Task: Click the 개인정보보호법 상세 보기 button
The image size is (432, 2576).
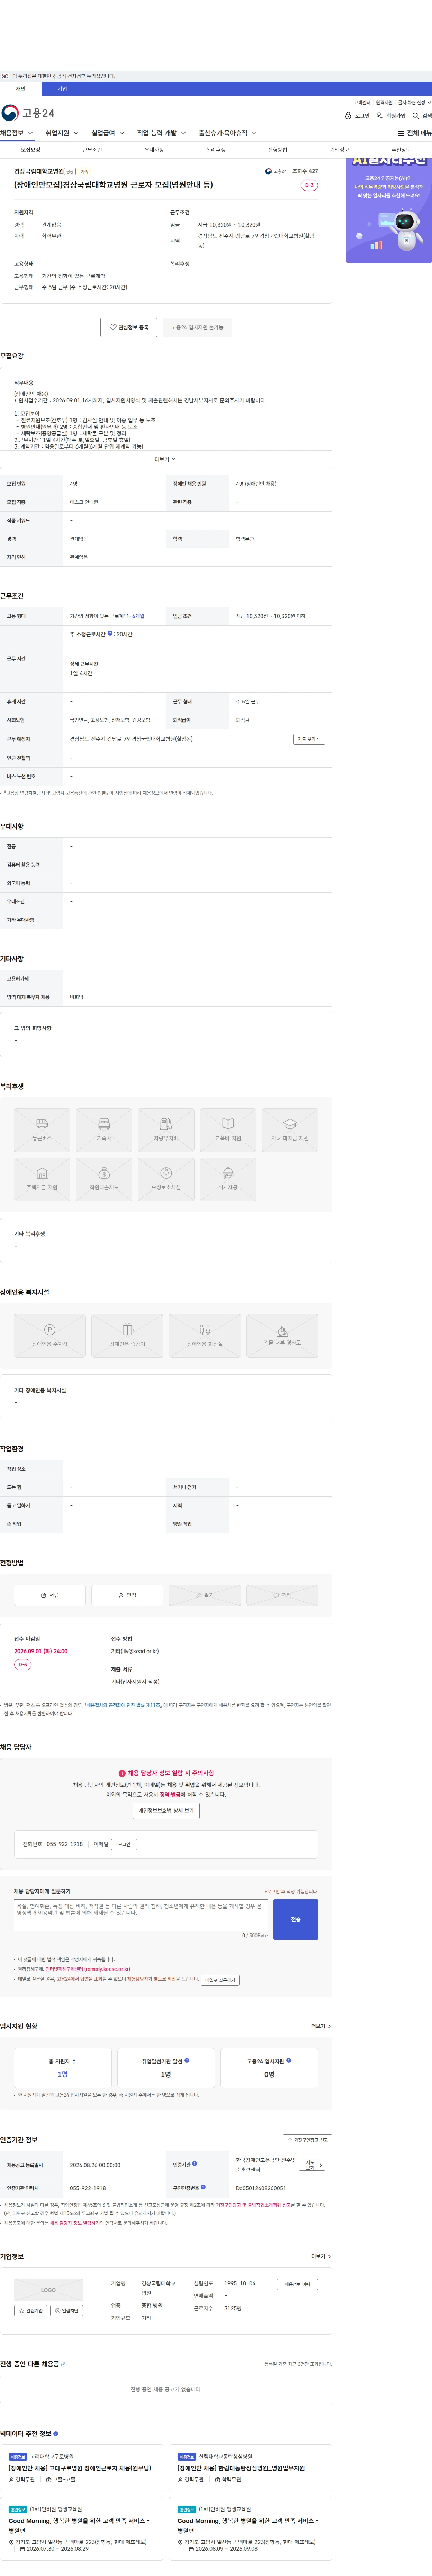Action: [166, 1811]
